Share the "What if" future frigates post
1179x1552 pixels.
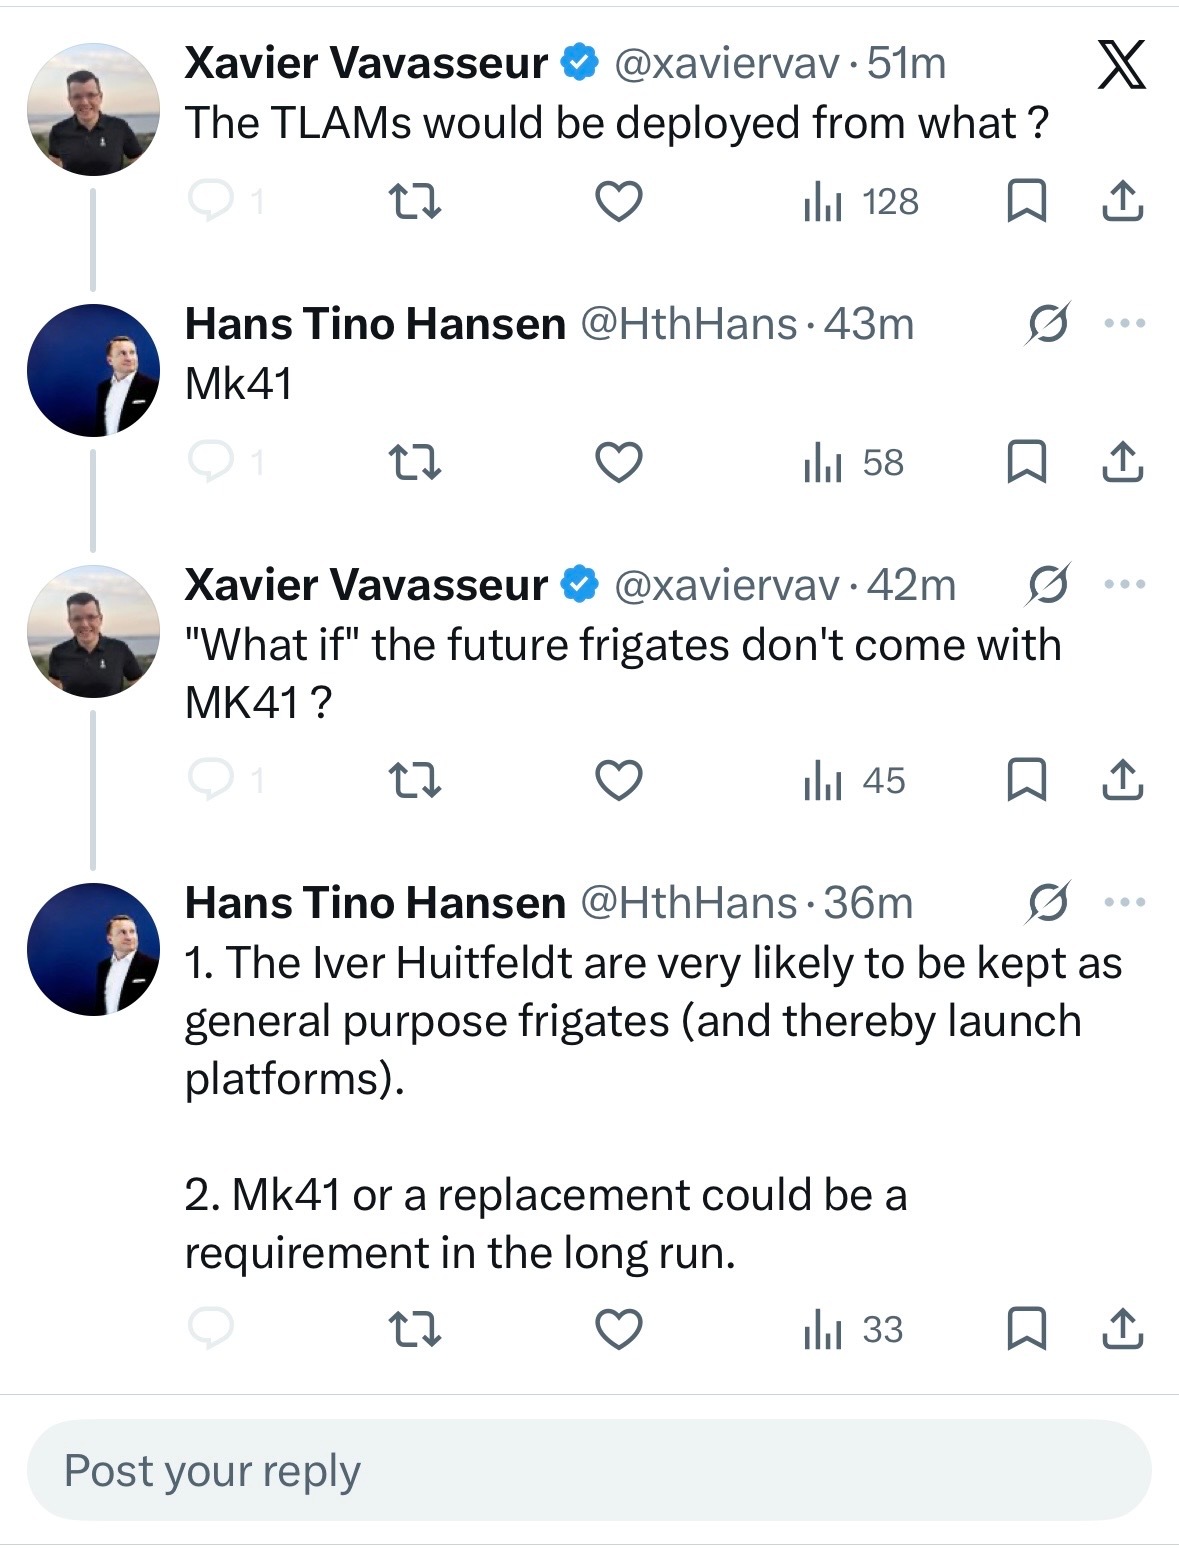[x=1122, y=781]
